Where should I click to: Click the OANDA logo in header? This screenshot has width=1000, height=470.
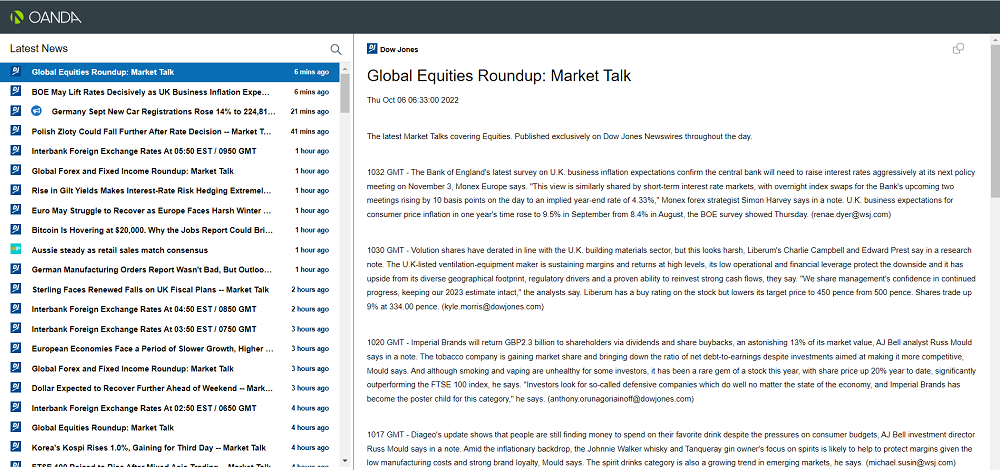pyautogui.click(x=46, y=17)
